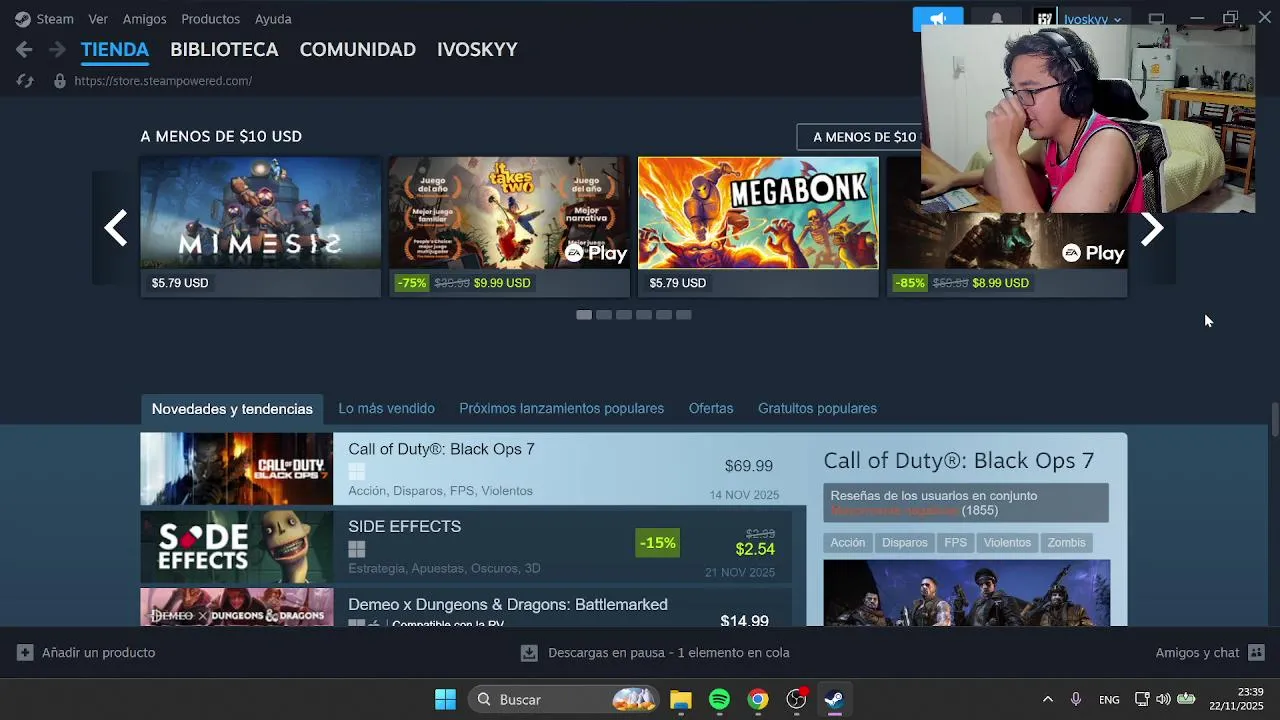1280x720 pixels.
Task: Click the Windows platform icon under SIDE EFFECTS
Action: [357, 549]
